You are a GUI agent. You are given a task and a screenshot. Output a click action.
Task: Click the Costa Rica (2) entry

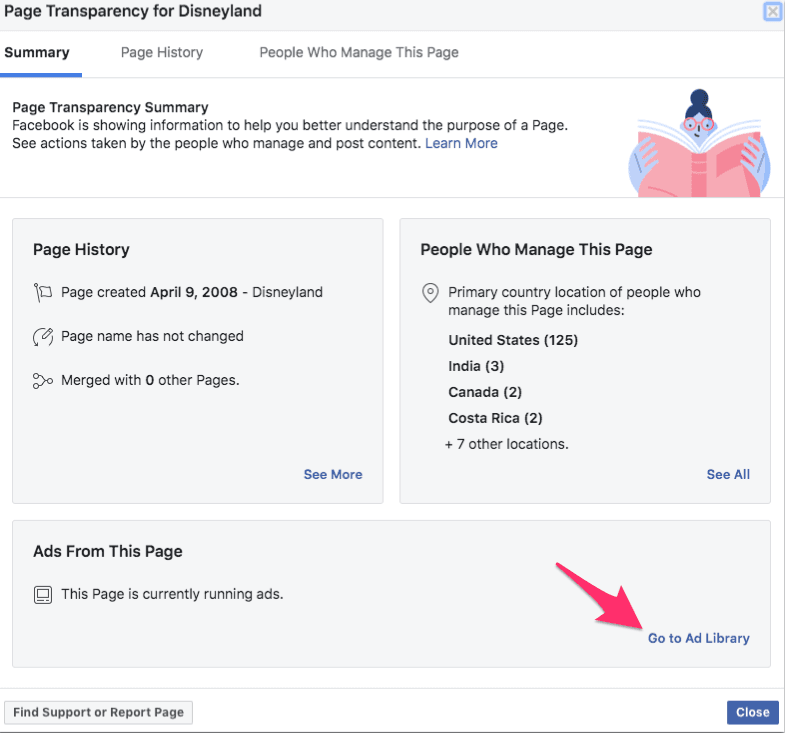pyautogui.click(x=495, y=418)
